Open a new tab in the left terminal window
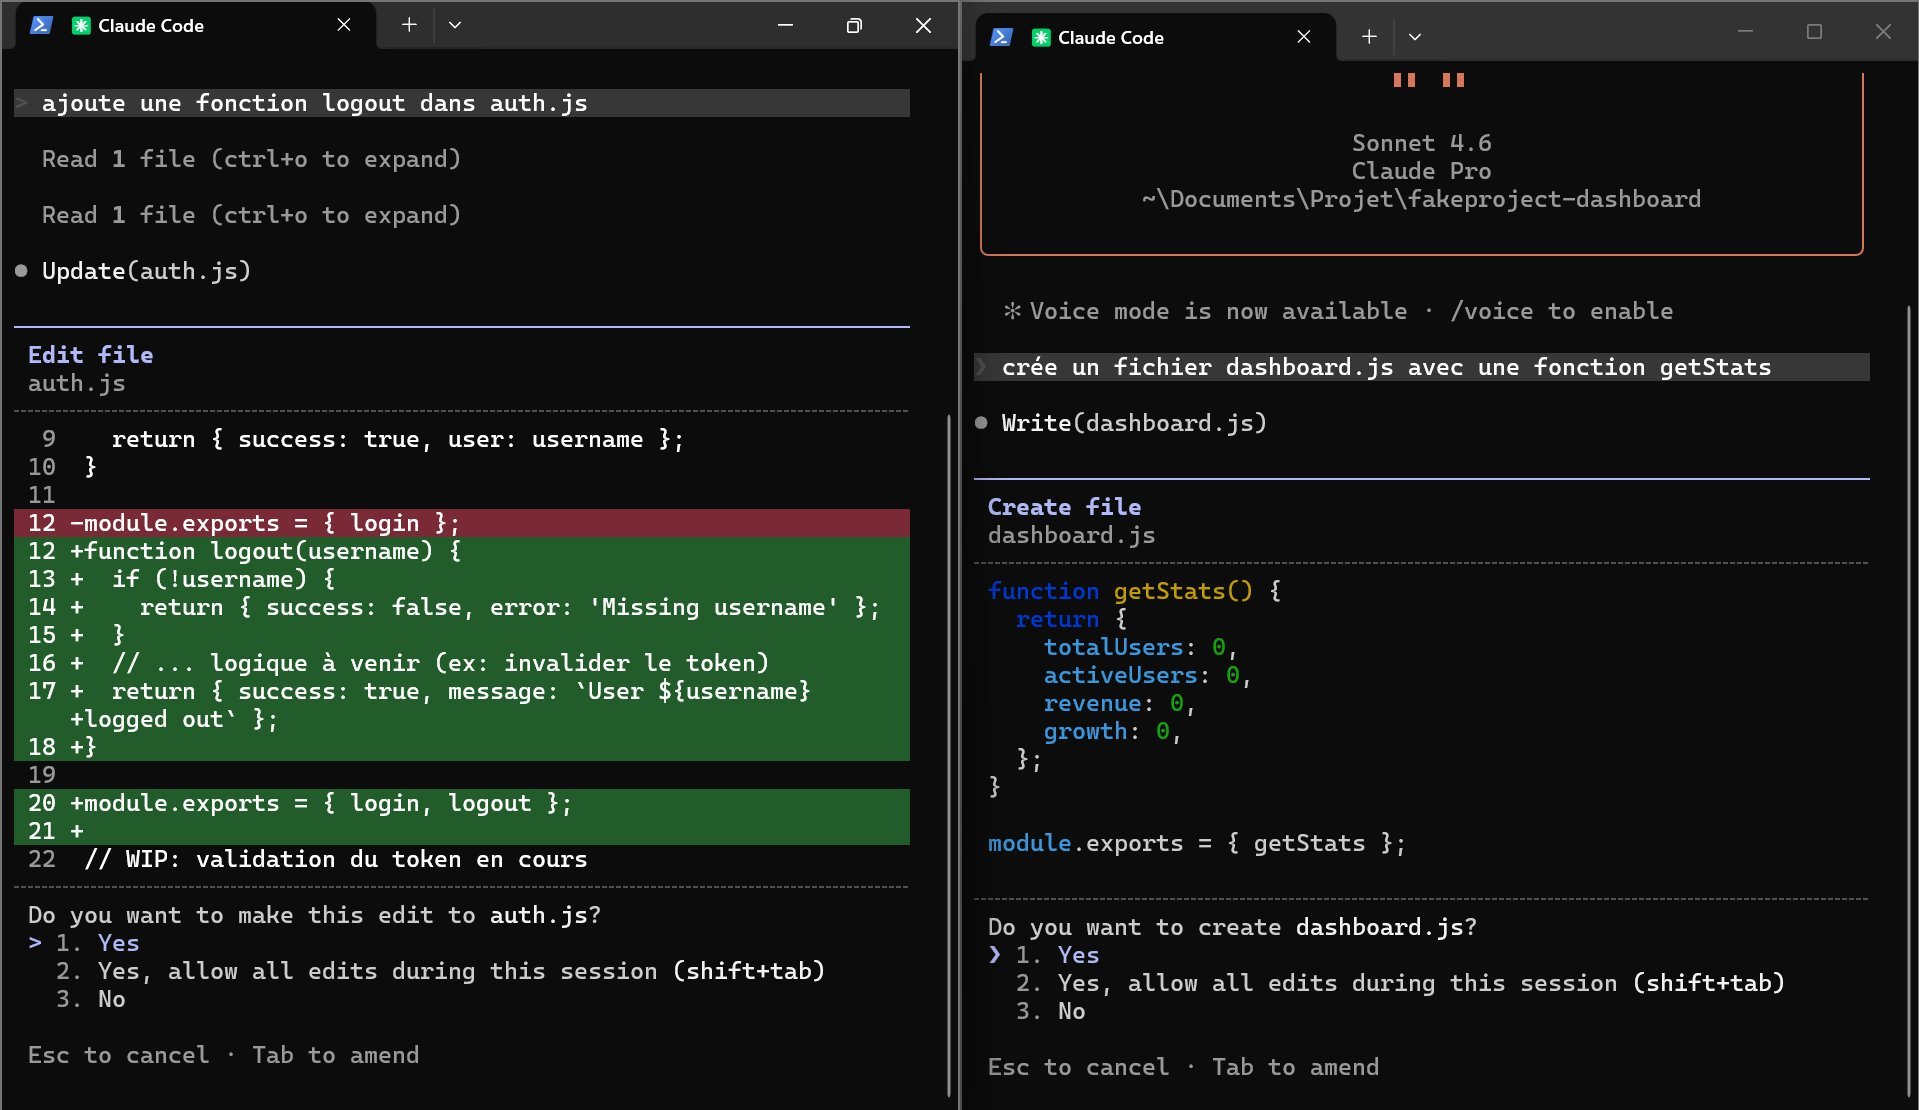Viewport: 1919px width, 1110px height. (409, 25)
